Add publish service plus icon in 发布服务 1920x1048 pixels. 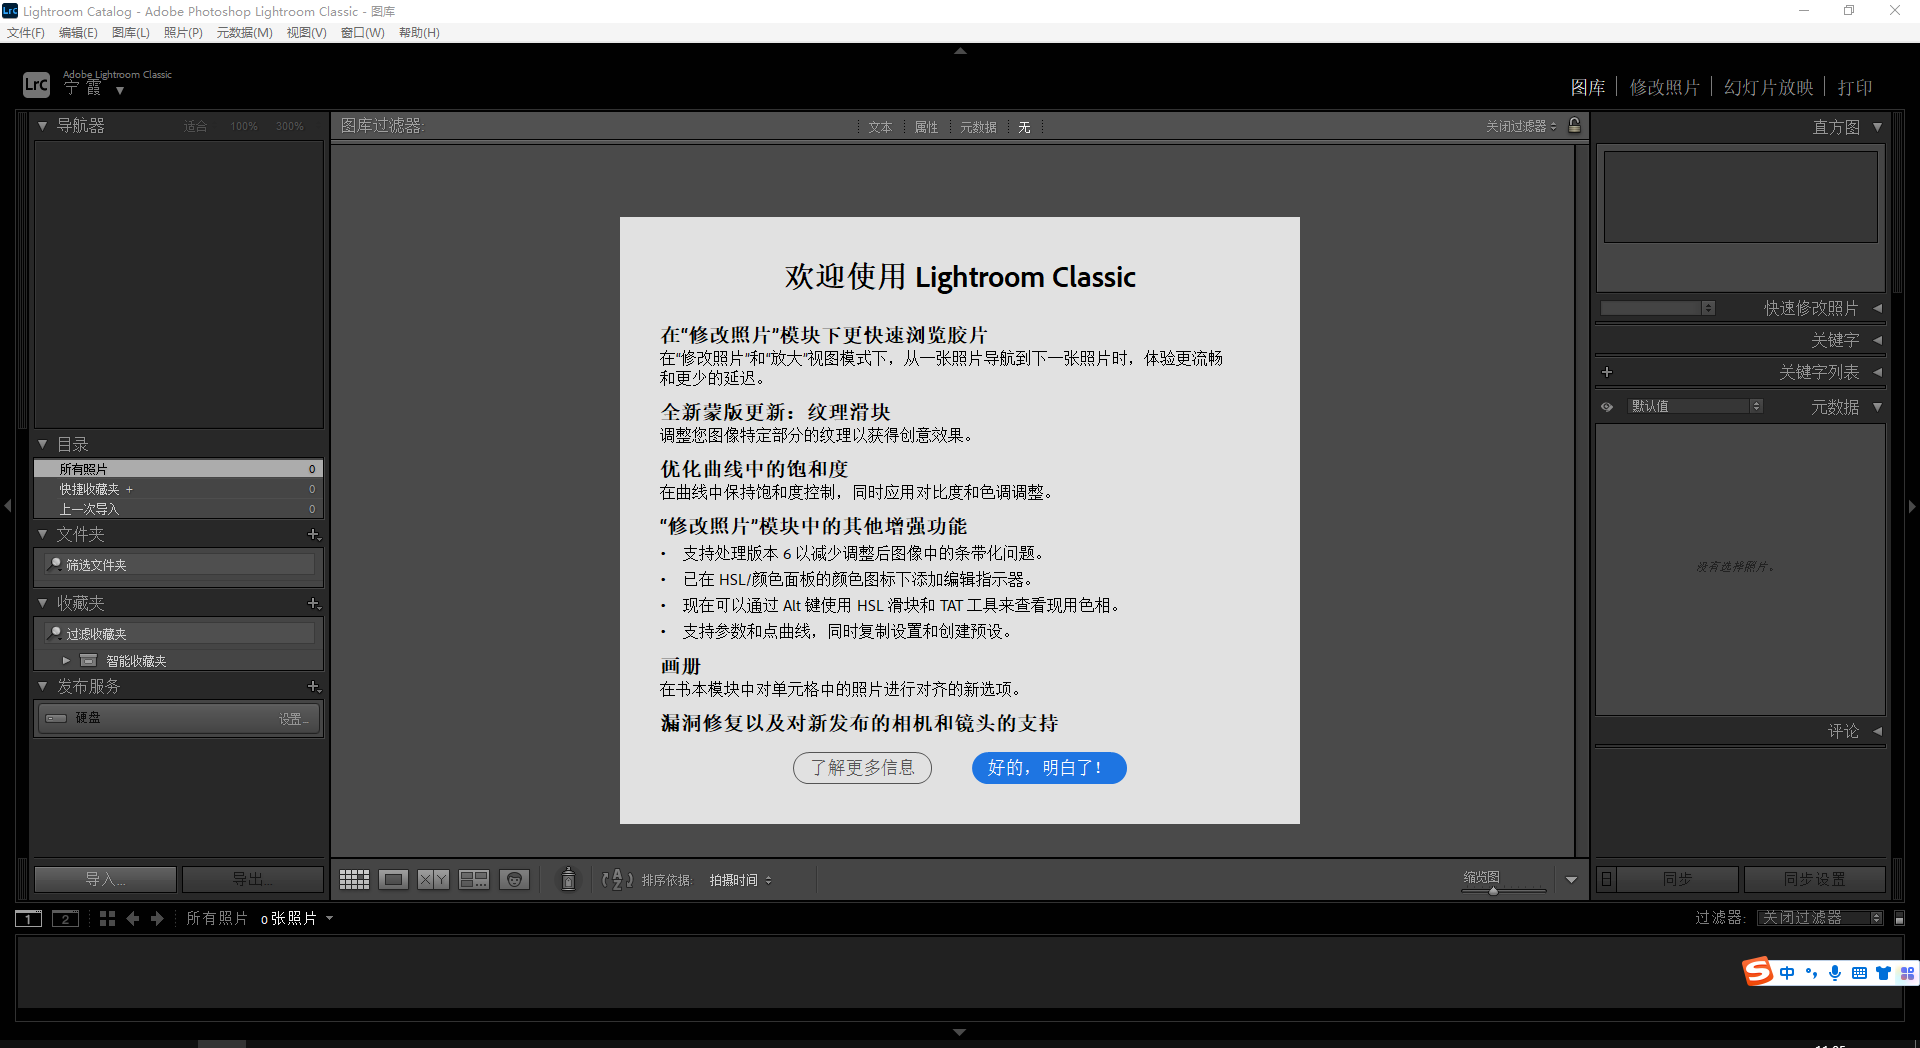coord(313,687)
